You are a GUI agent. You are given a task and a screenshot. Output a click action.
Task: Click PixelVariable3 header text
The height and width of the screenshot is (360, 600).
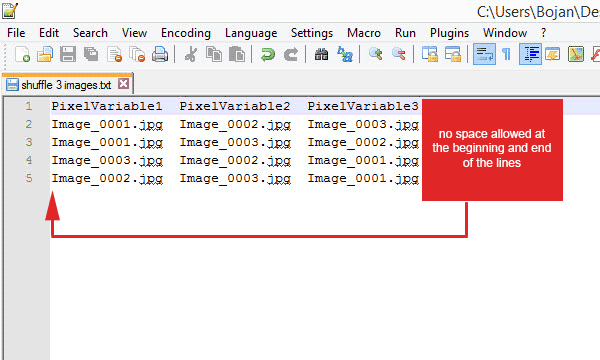pyautogui.click(x=363, y=106)
